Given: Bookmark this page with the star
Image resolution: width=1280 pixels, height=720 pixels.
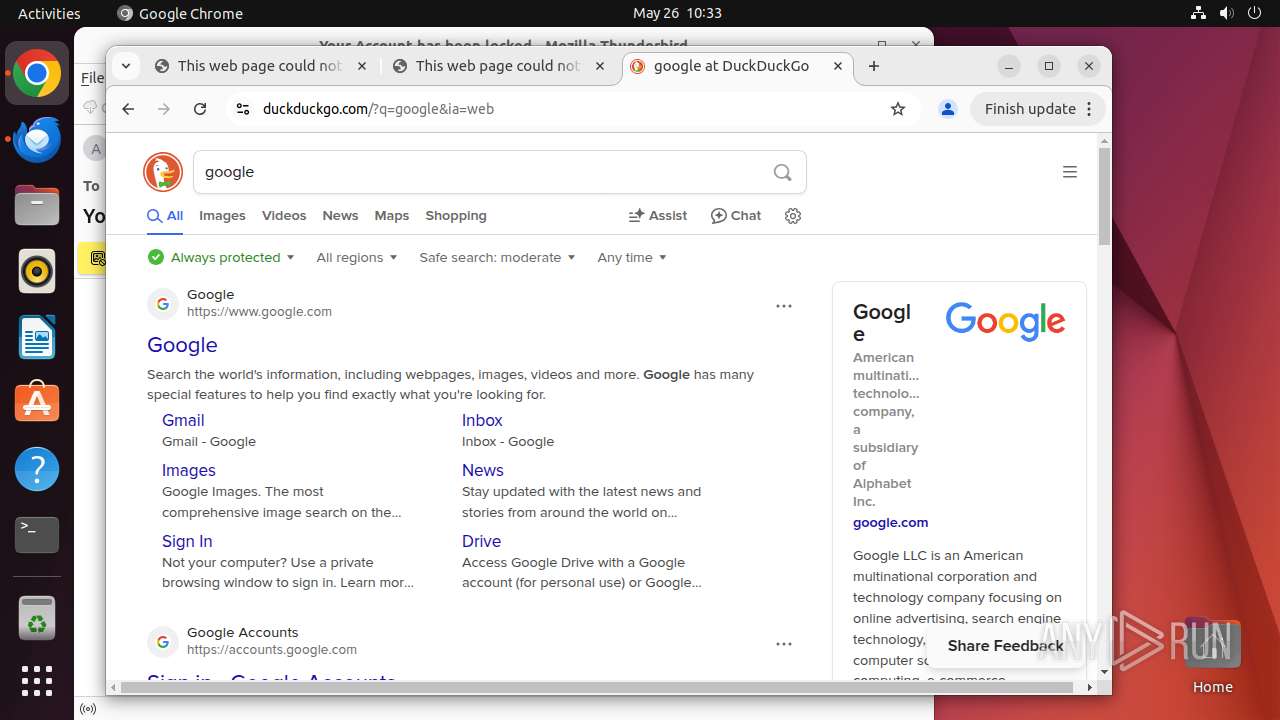Looking at the screenshot, I should point(898,109).
